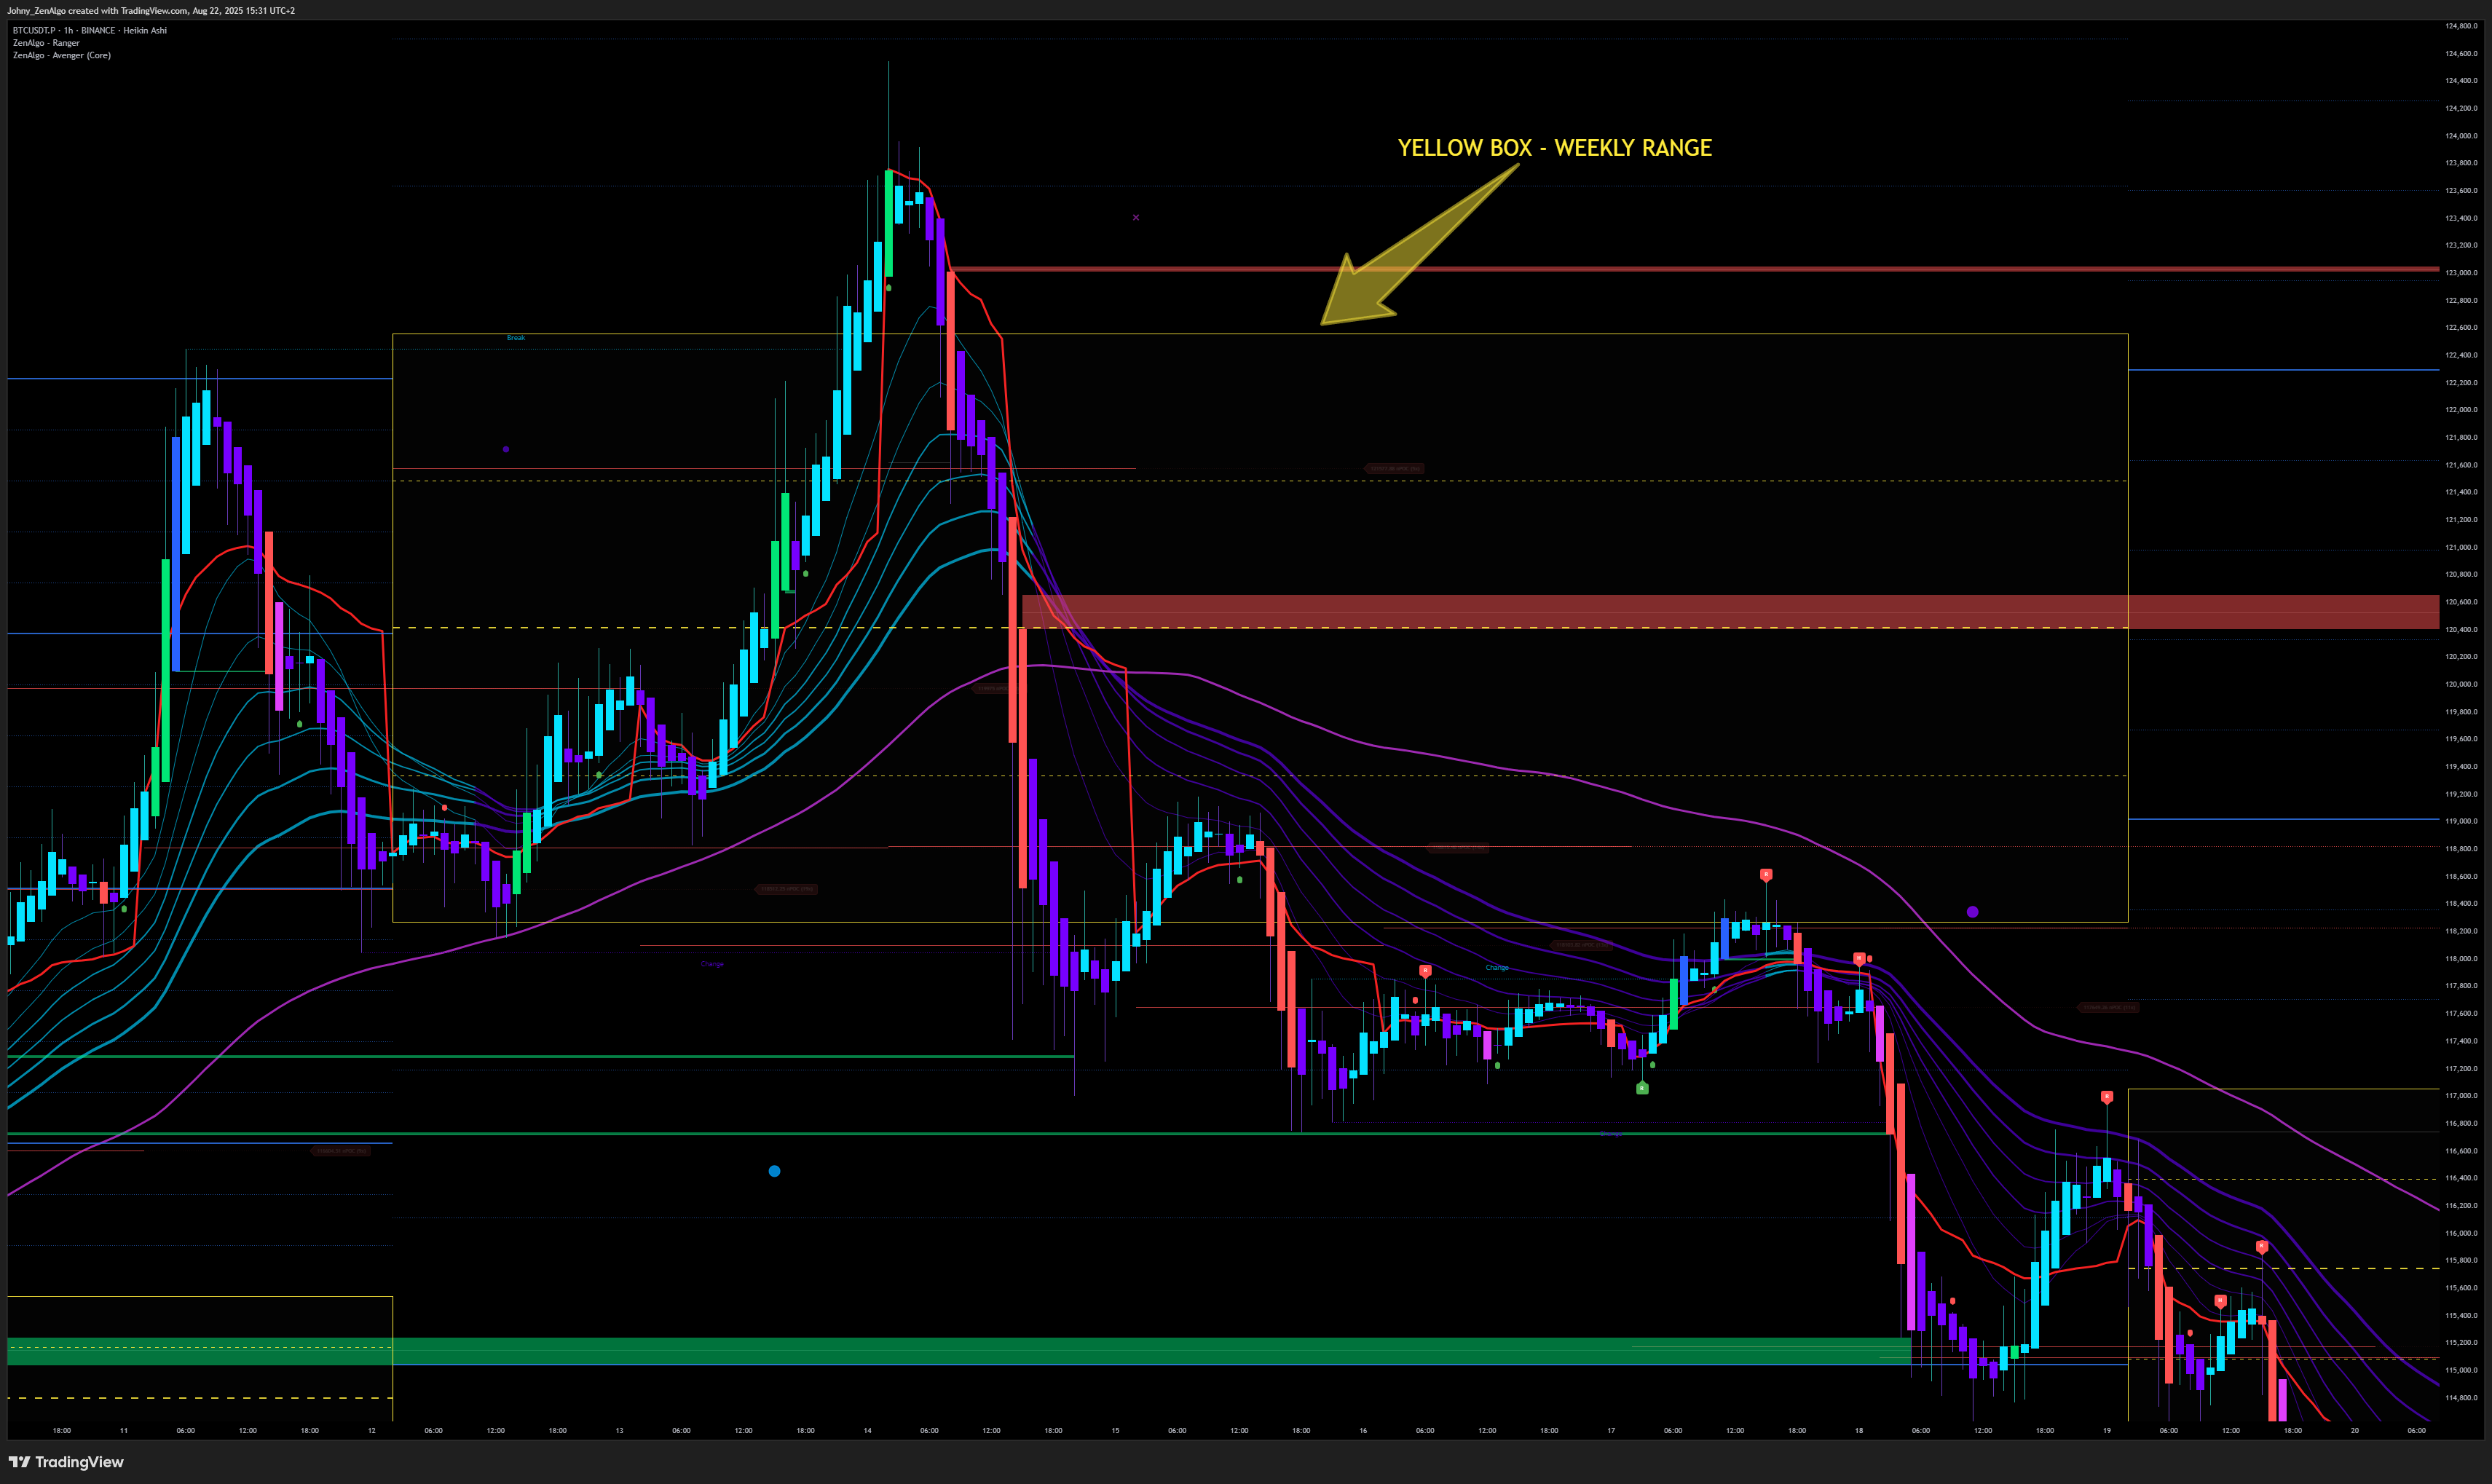Select the ZenAlgo - Ranger indicator label
Image resolution: width=2492 pixels, height=1484 pixels.
click(46, 43)
